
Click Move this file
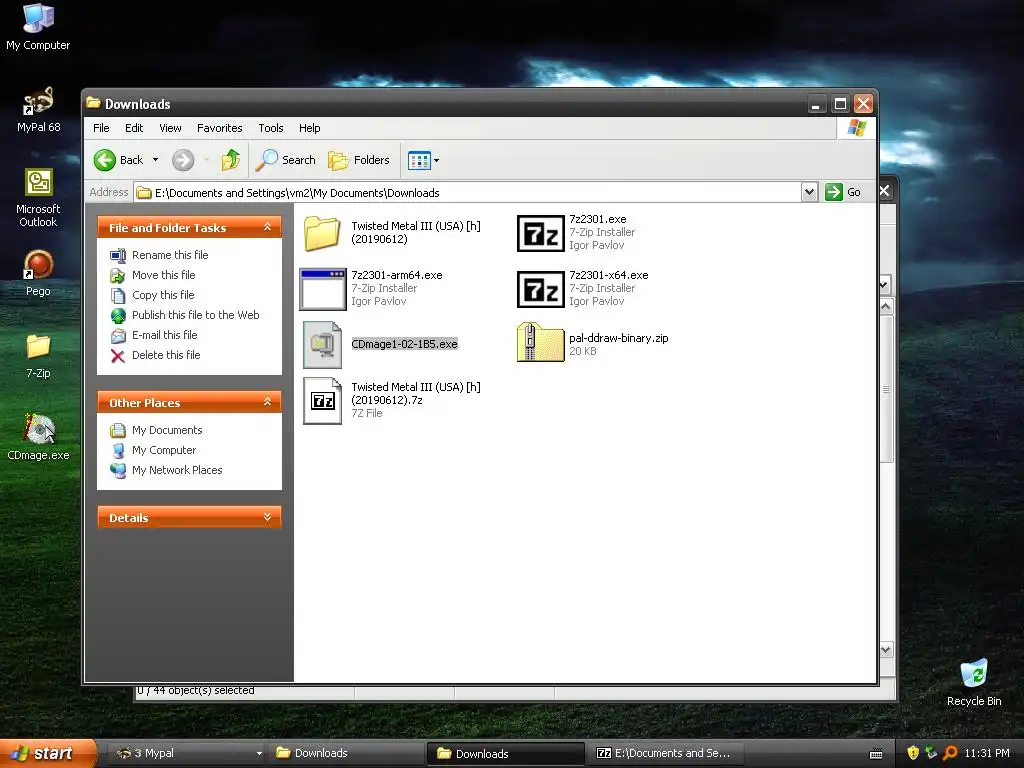tap(163, 275)
